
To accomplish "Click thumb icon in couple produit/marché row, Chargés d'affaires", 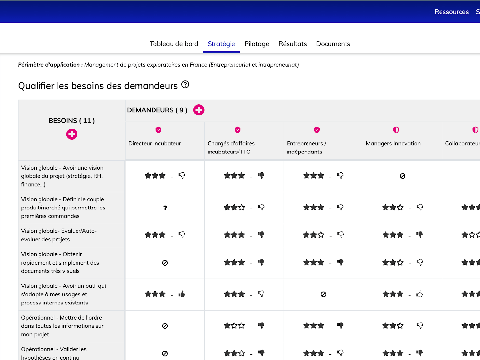I will (x=261, y=207).
